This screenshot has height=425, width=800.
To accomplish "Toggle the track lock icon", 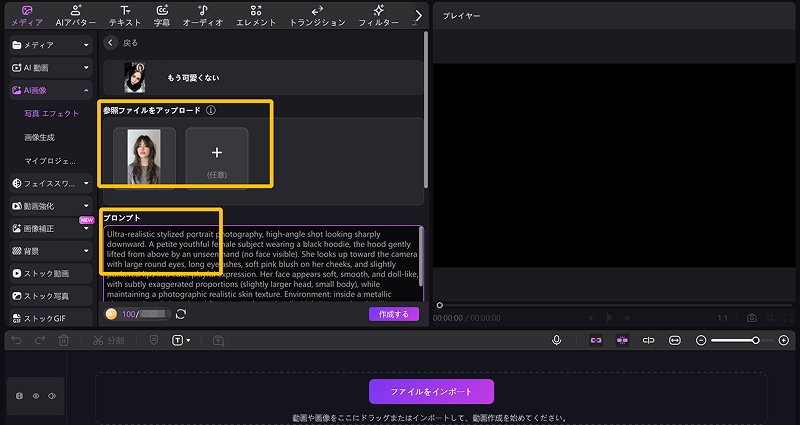I will [19, 396].
